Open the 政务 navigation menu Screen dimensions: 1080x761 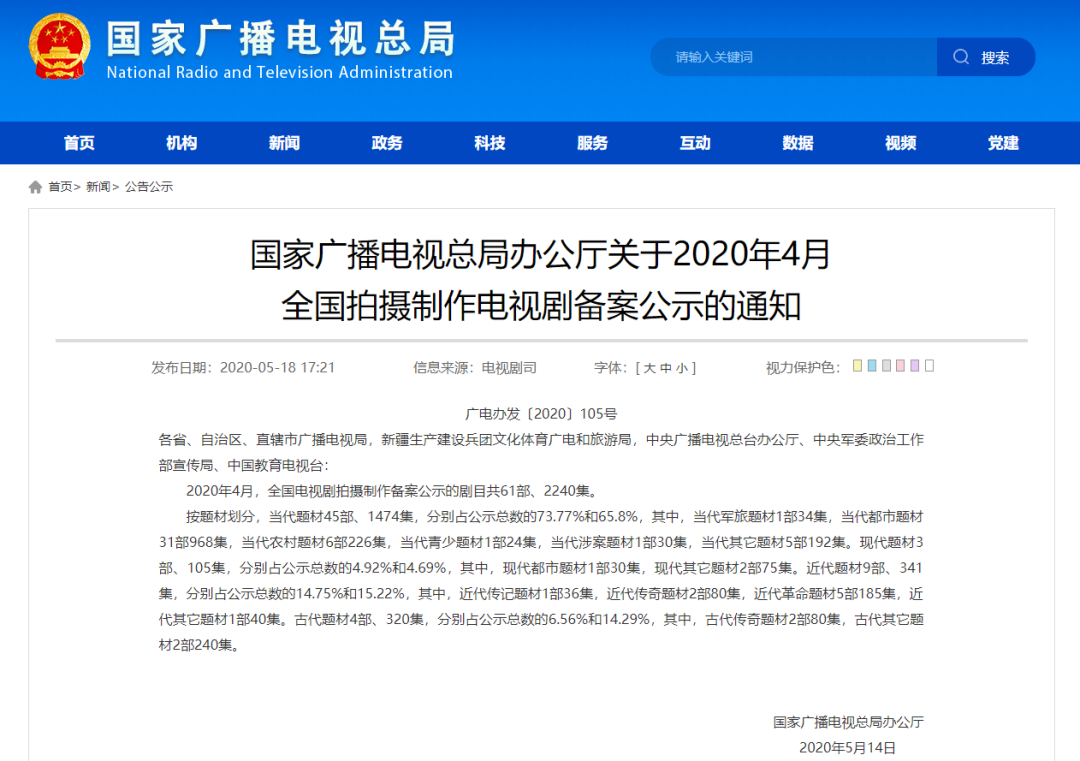point(386,143)
